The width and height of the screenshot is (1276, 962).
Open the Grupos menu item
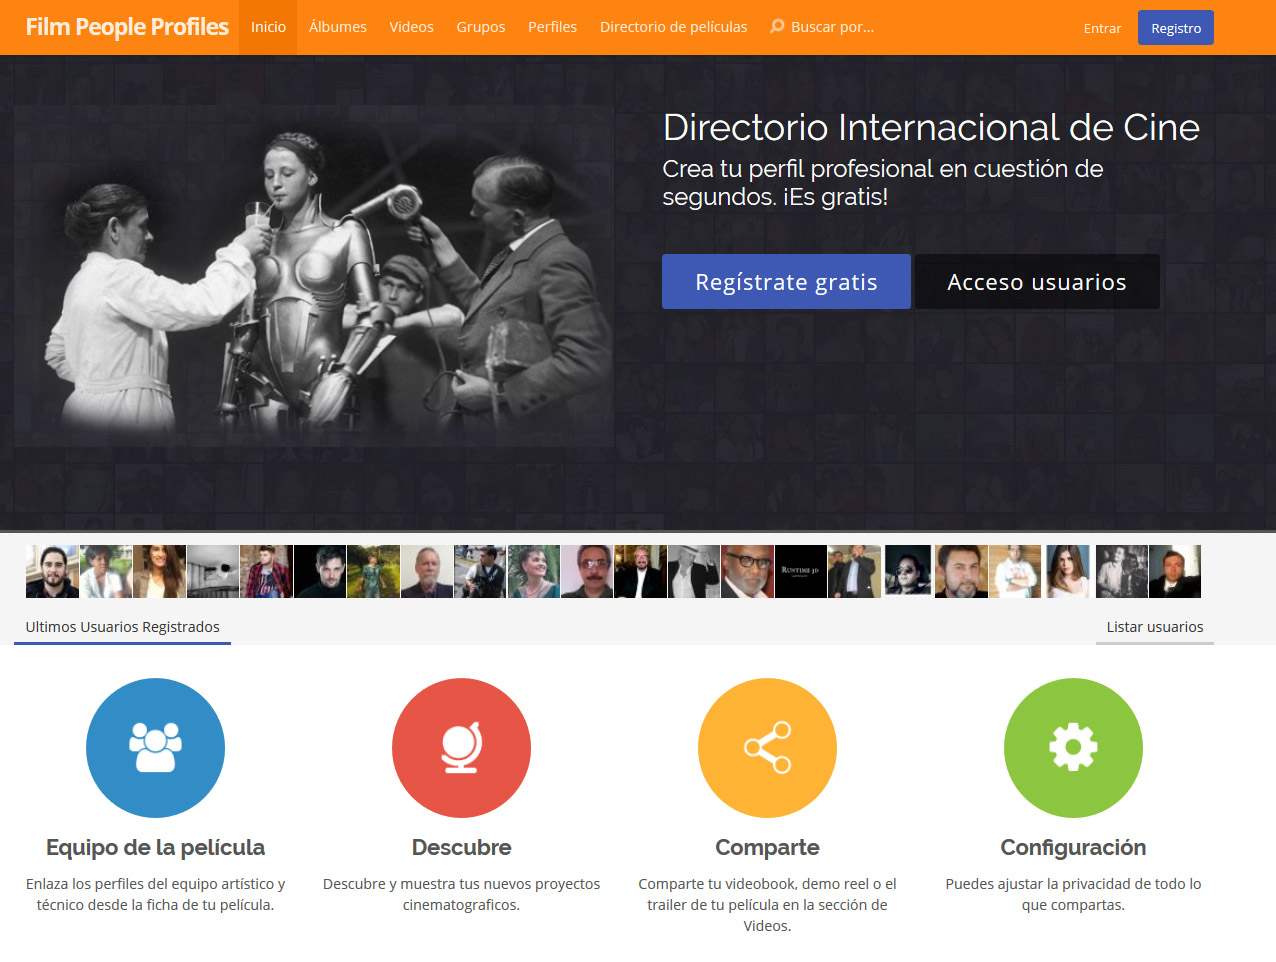pos(481,27)
